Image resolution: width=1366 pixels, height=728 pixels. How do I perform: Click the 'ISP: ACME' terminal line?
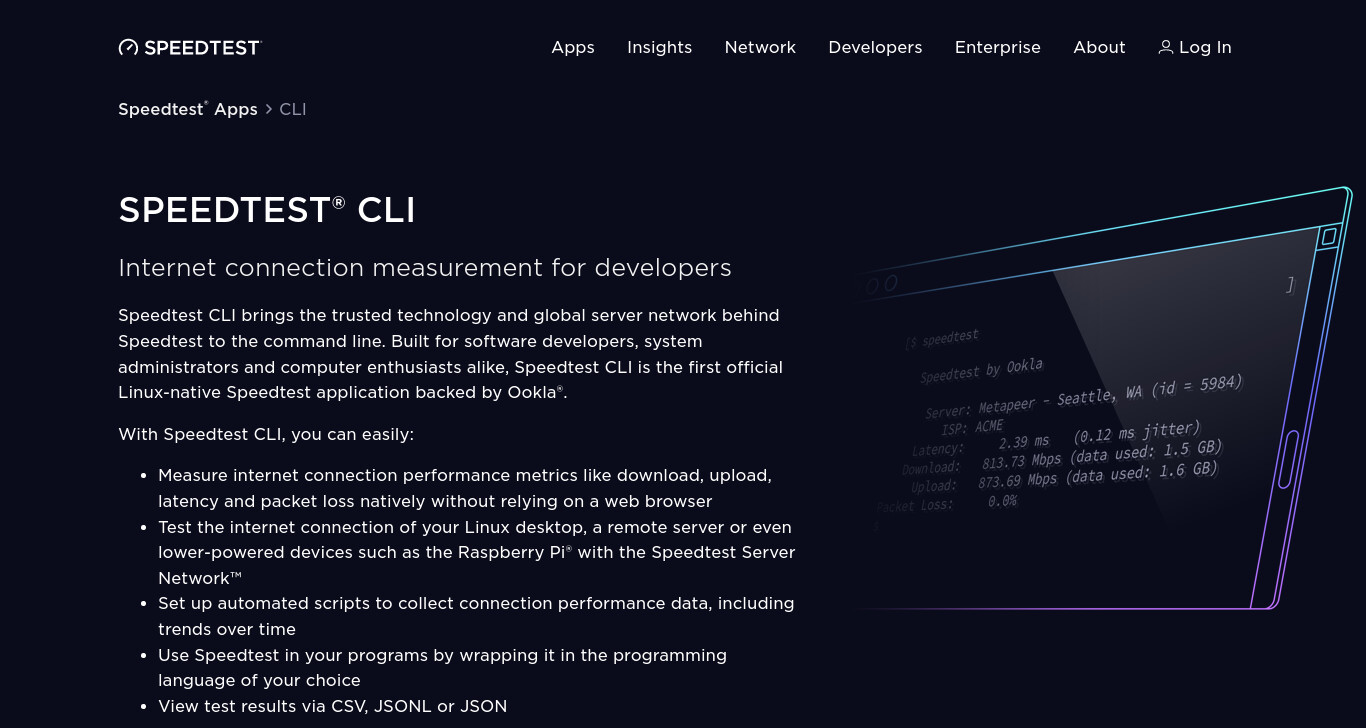[972, 428]
